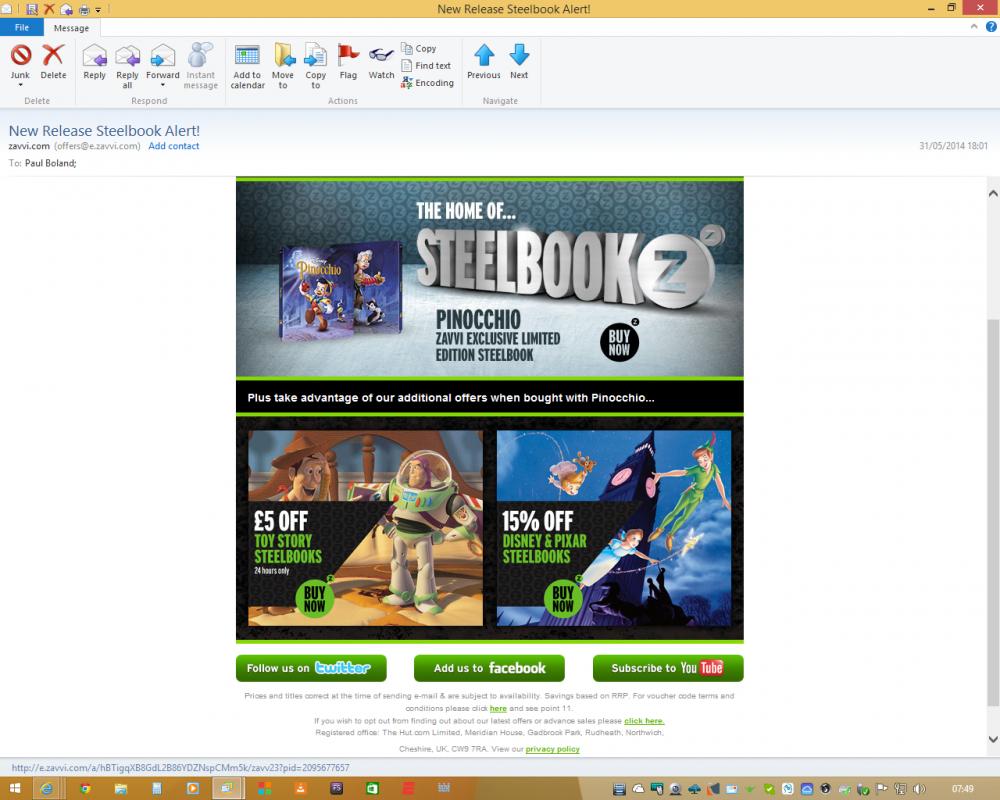Viewport: 1000px width, 800px height.
Task: Click Copy in the Actions group
Action: (x=419, y=48)
